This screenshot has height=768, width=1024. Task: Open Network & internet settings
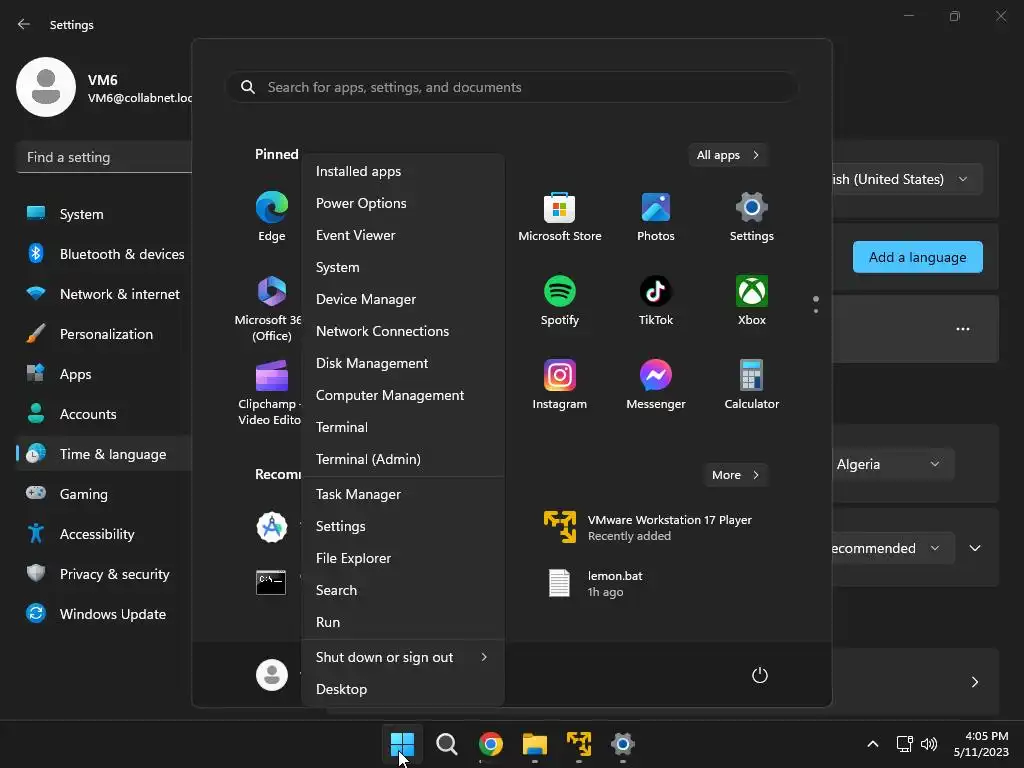[104, 295]
